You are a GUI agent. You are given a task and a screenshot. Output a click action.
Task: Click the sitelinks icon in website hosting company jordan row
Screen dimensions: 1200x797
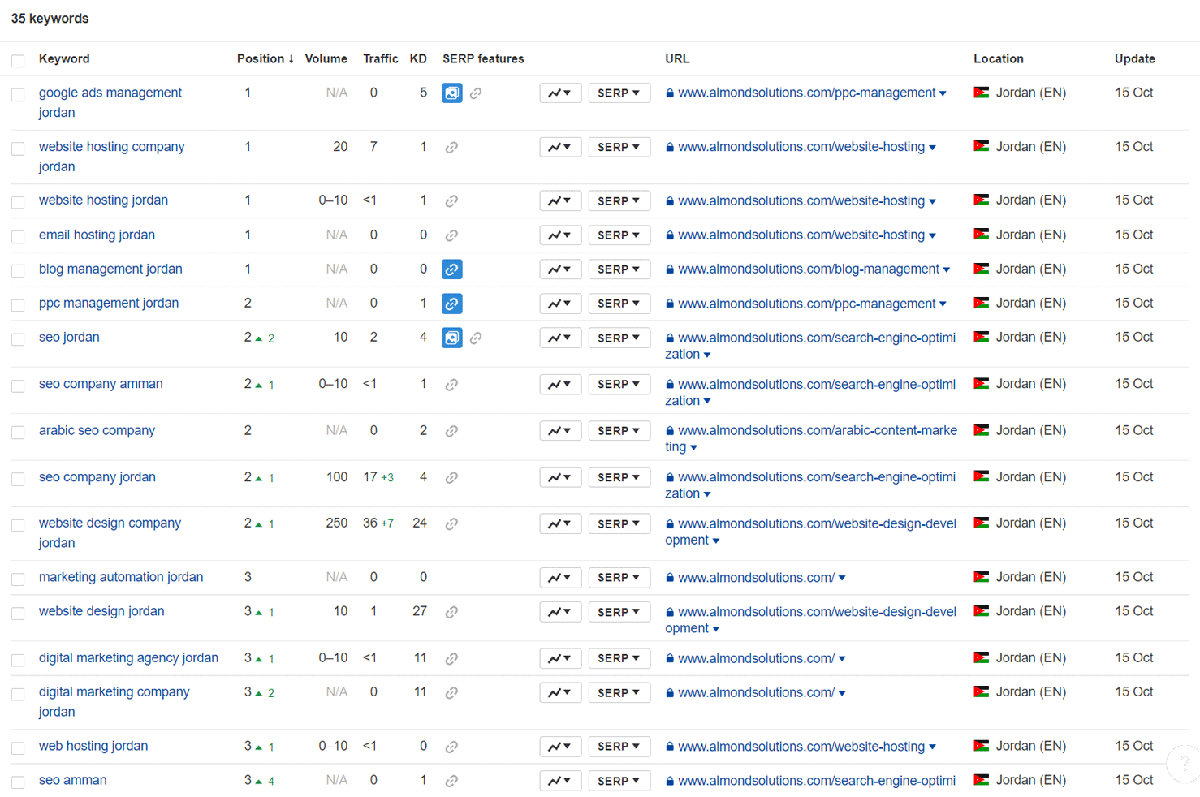point(452,147)
